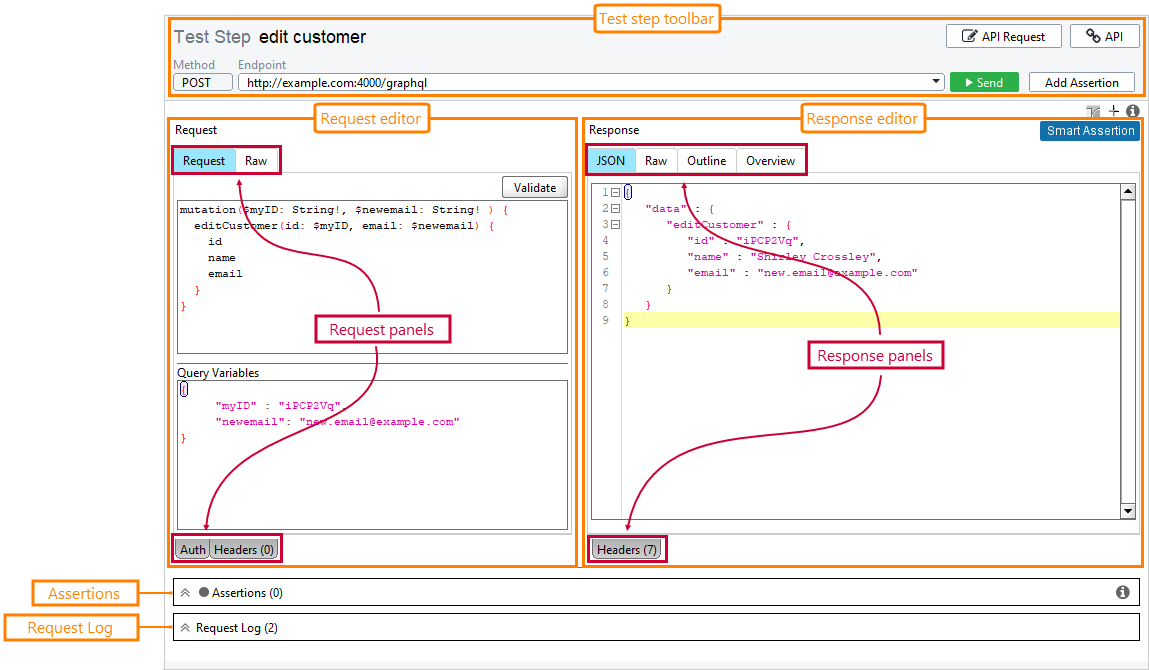
Task: Click the Add Assertion button
Action: click(x=1082, y=82)
